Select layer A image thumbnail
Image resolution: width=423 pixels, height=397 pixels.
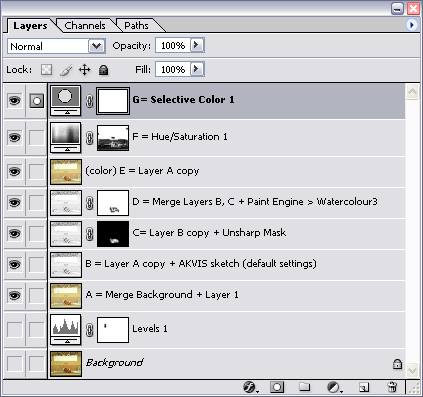(x=66, y=296)
